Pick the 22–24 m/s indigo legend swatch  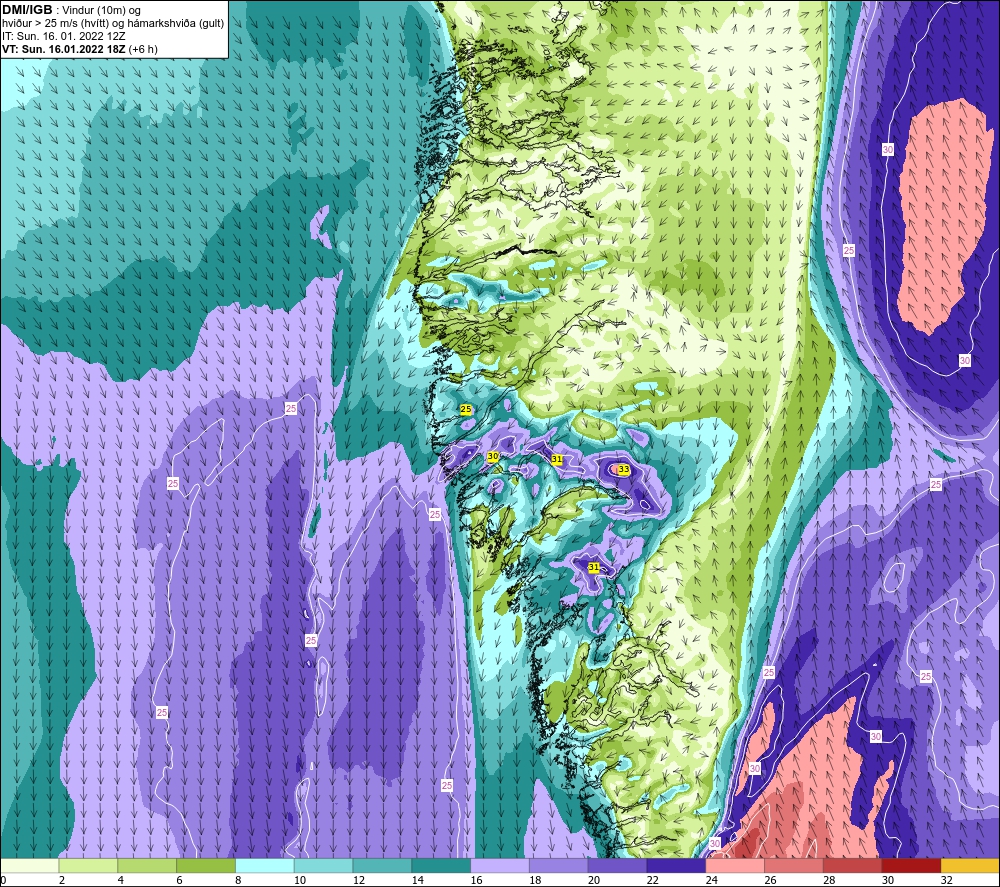676,865
